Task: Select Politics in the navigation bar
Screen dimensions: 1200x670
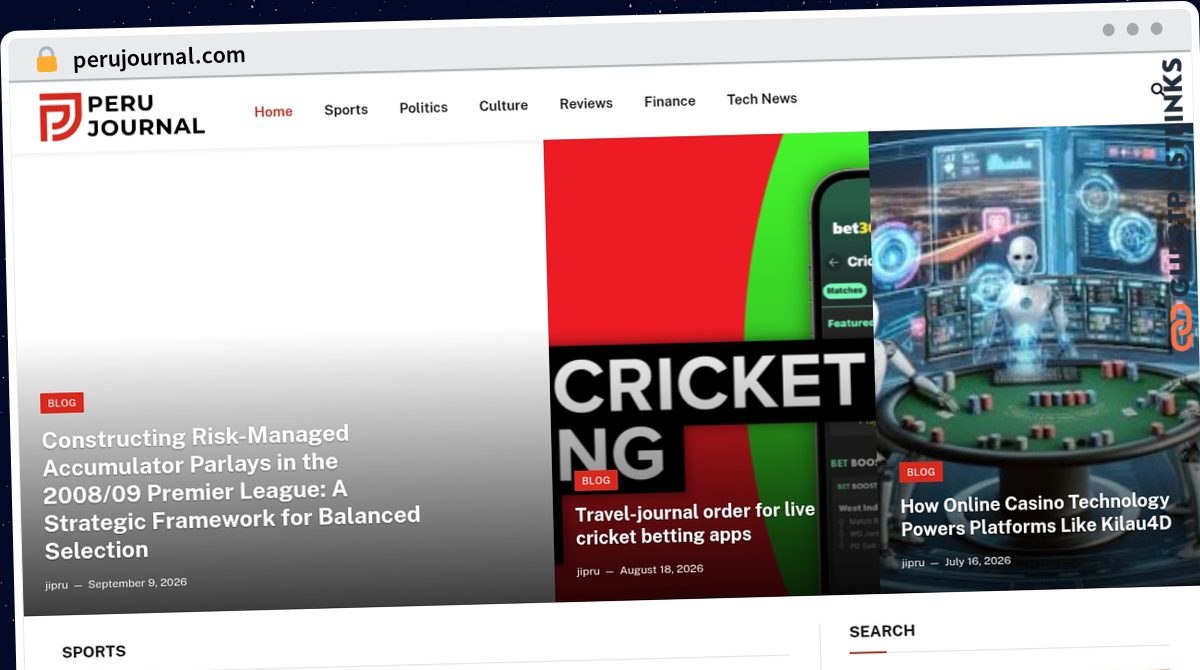Action: click(x=423, y=107)
